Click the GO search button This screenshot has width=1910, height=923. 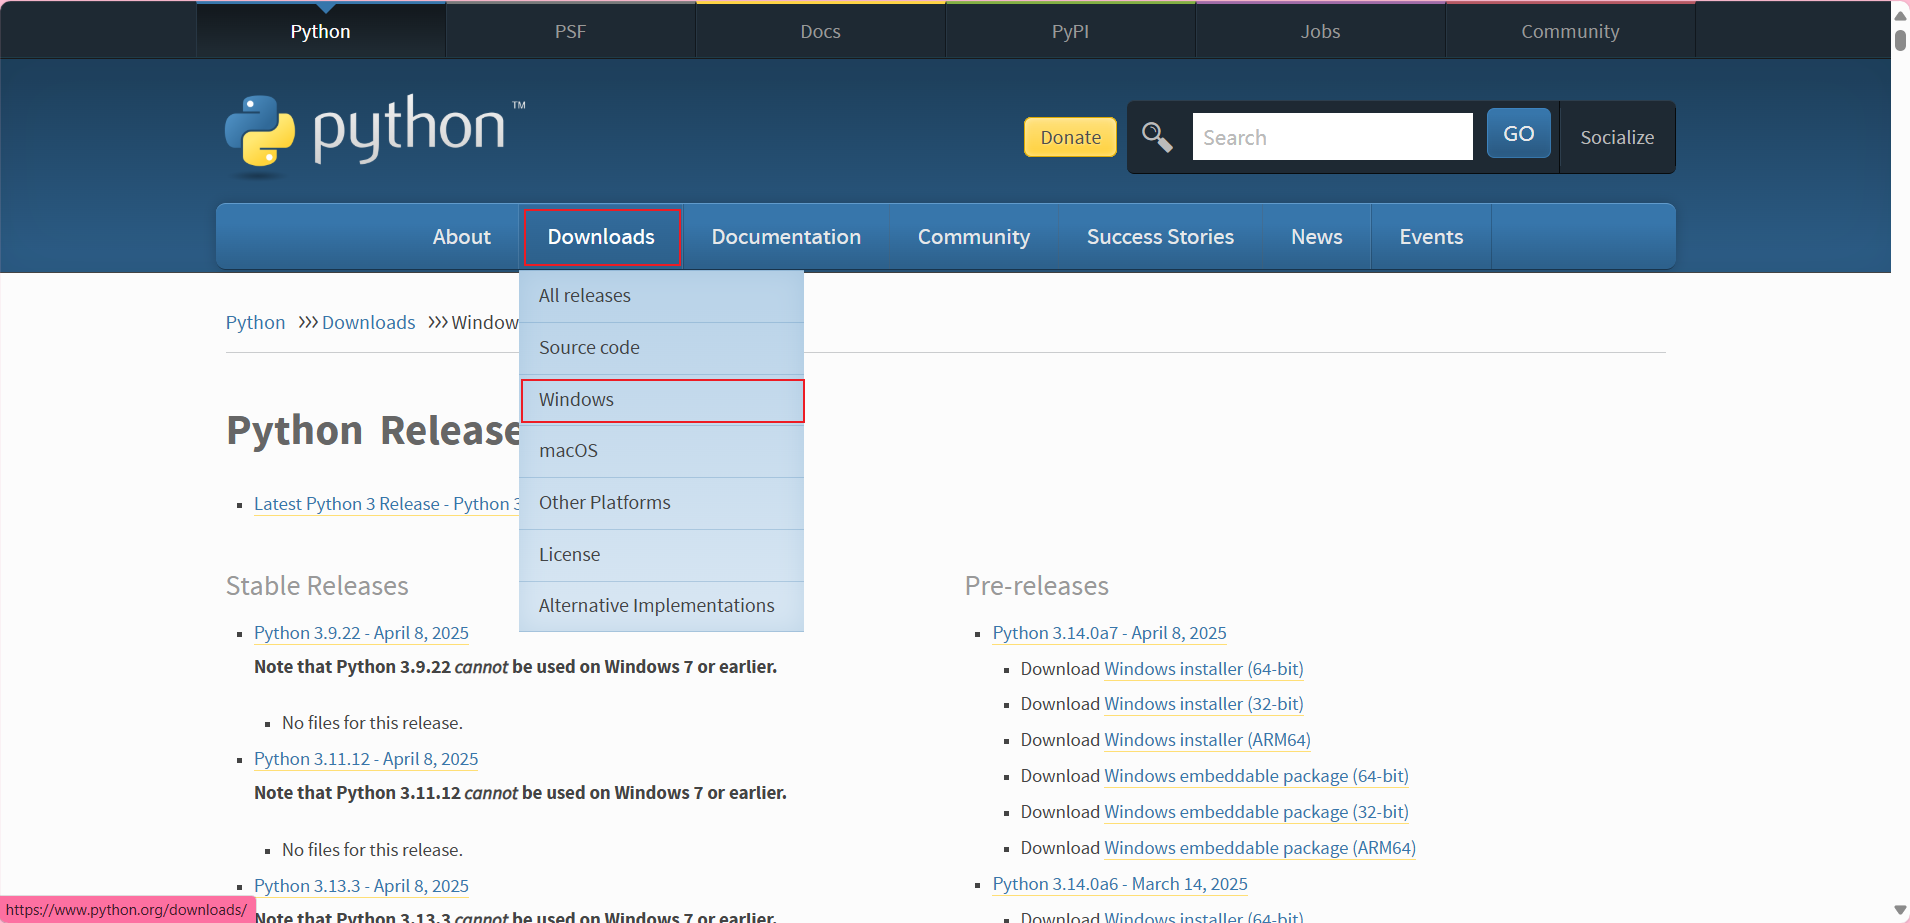click(1518, 133)
